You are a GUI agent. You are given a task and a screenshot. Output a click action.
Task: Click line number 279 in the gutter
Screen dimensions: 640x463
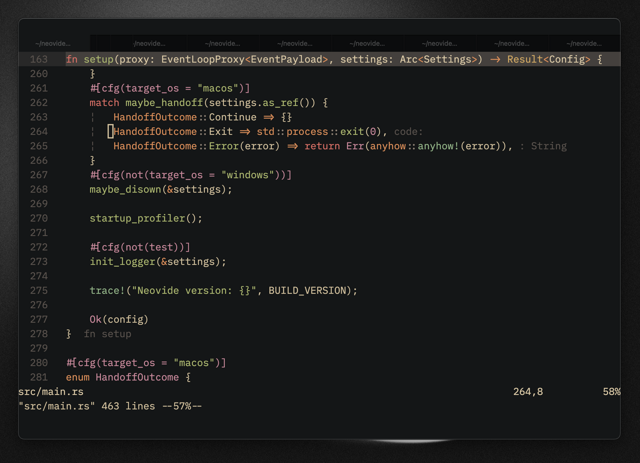(x=39, y=348)
